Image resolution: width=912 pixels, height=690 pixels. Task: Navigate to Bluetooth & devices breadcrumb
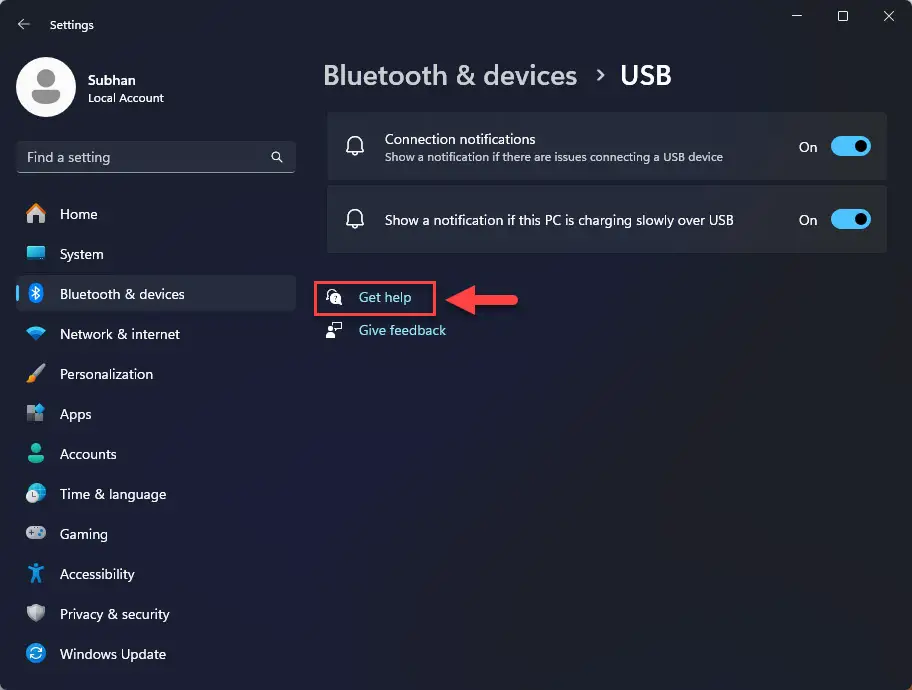point(450,76)
